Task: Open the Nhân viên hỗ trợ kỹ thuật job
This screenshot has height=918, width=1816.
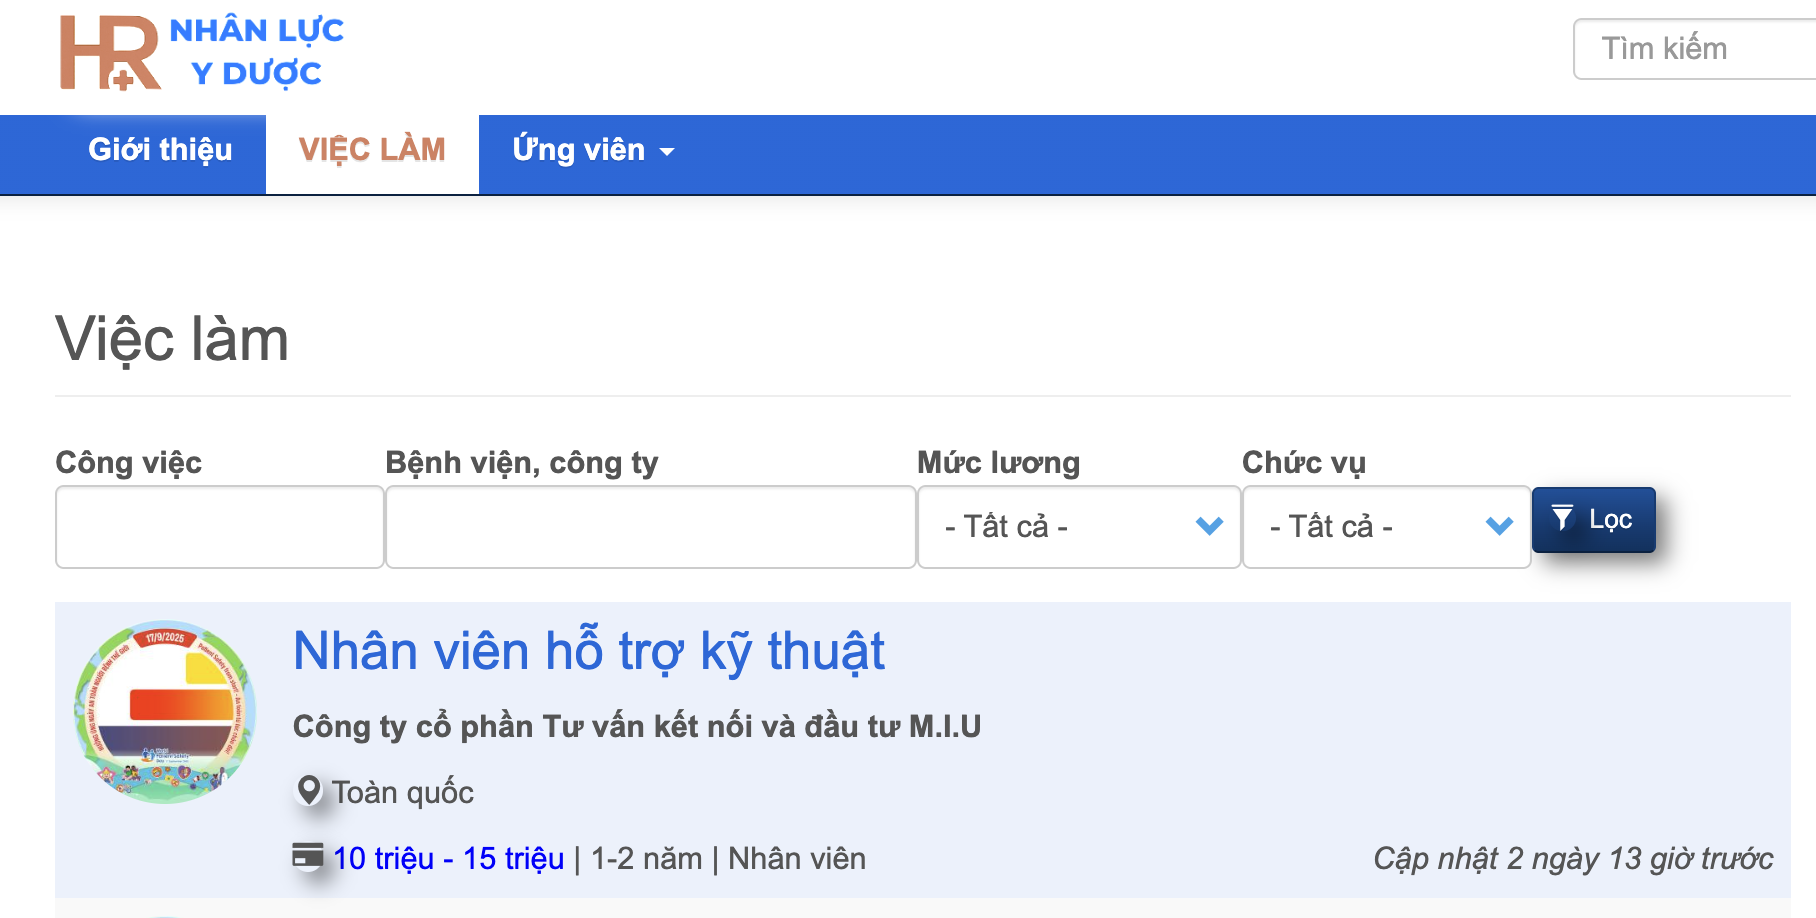Action: click(x=588, y=651)
